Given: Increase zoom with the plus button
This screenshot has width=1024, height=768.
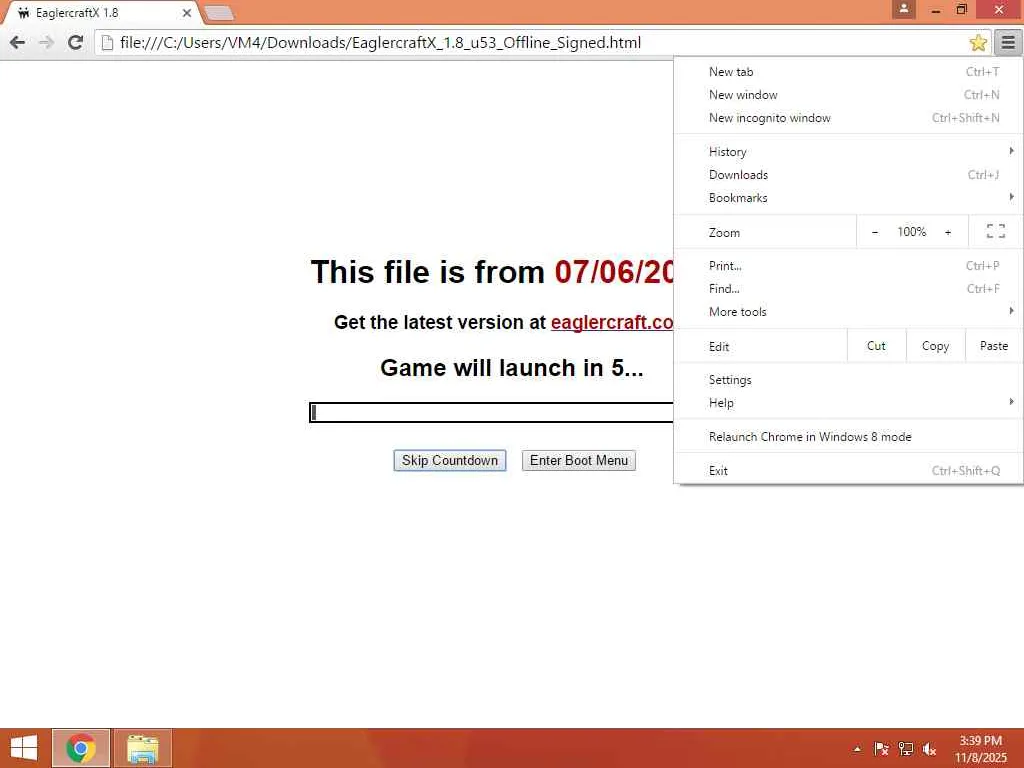Looking at the screenshot, I should [x=948, y=232].
